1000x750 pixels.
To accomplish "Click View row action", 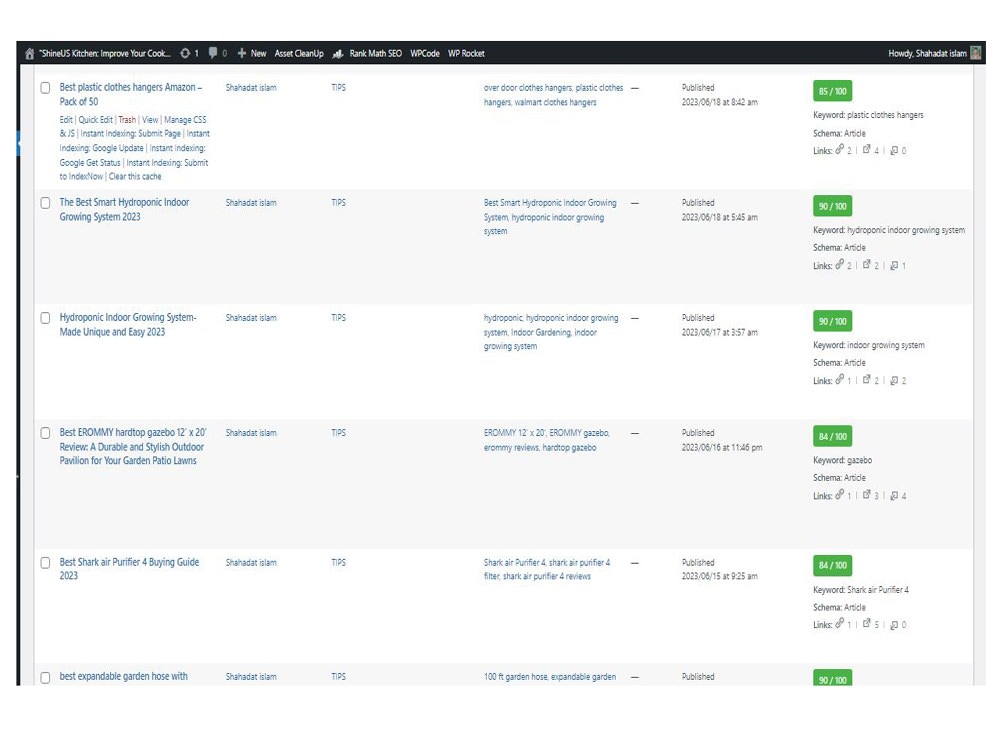I will [150, 120].
